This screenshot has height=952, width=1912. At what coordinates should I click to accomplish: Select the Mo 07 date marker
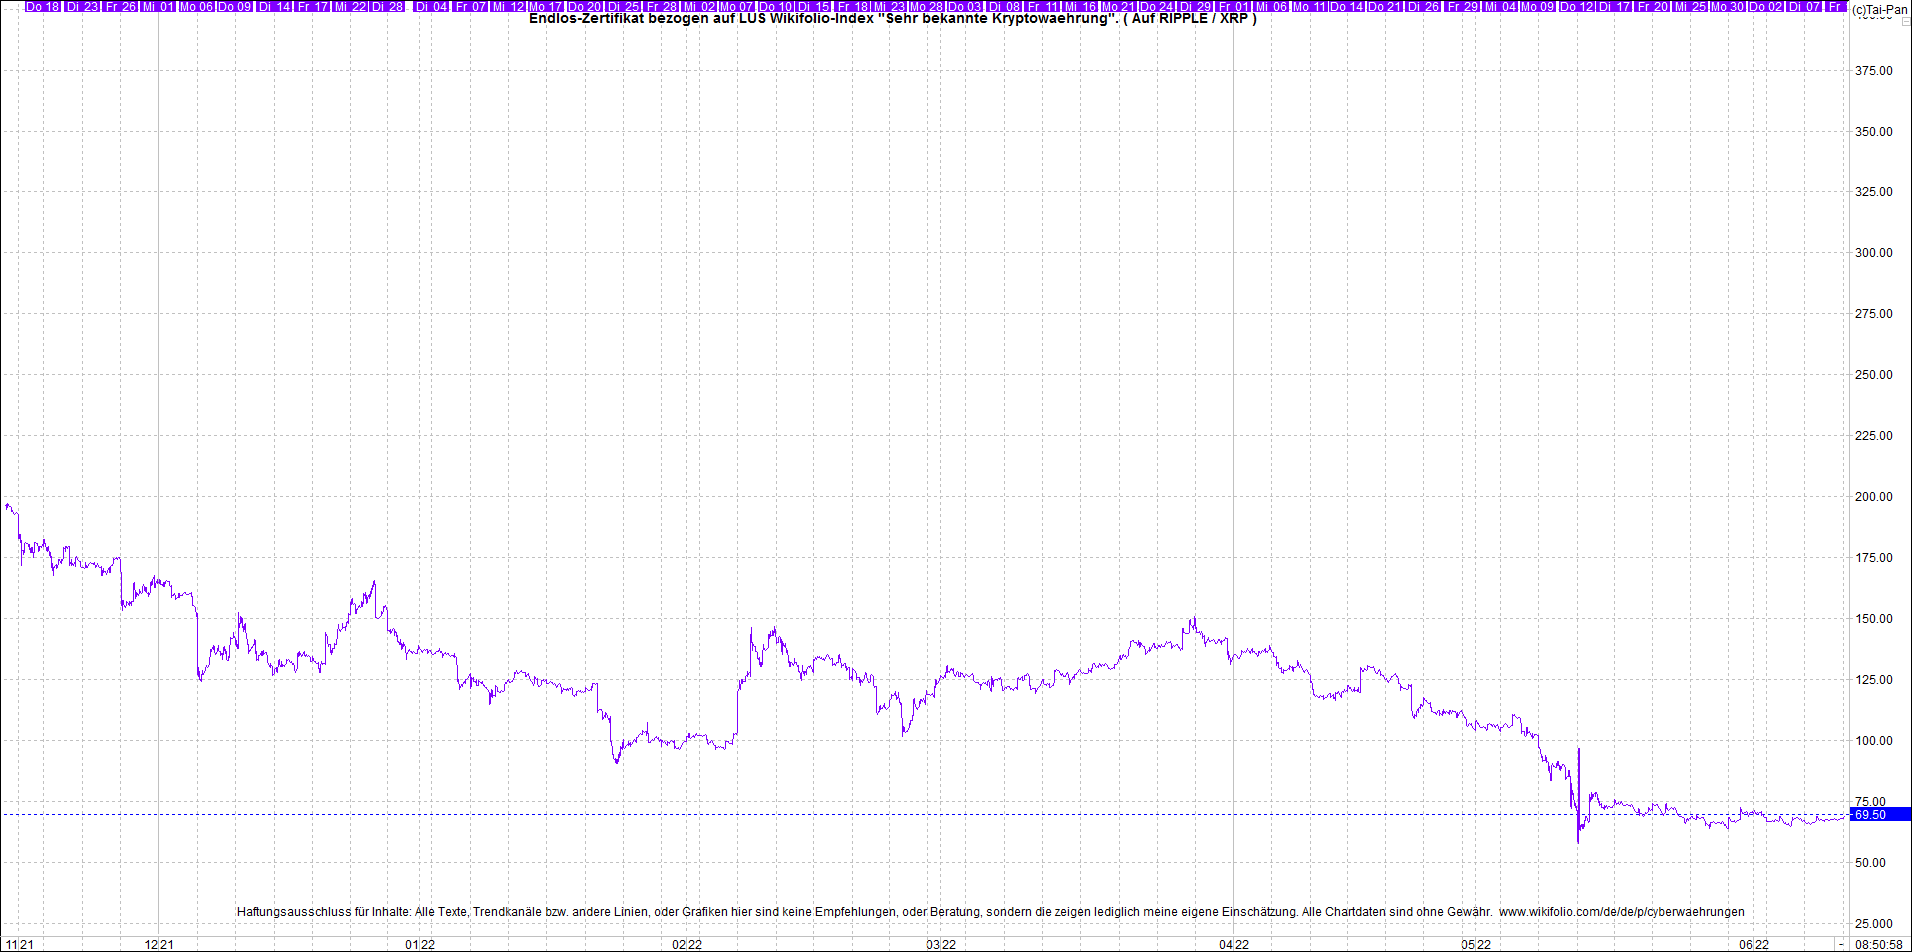(737, 6)
